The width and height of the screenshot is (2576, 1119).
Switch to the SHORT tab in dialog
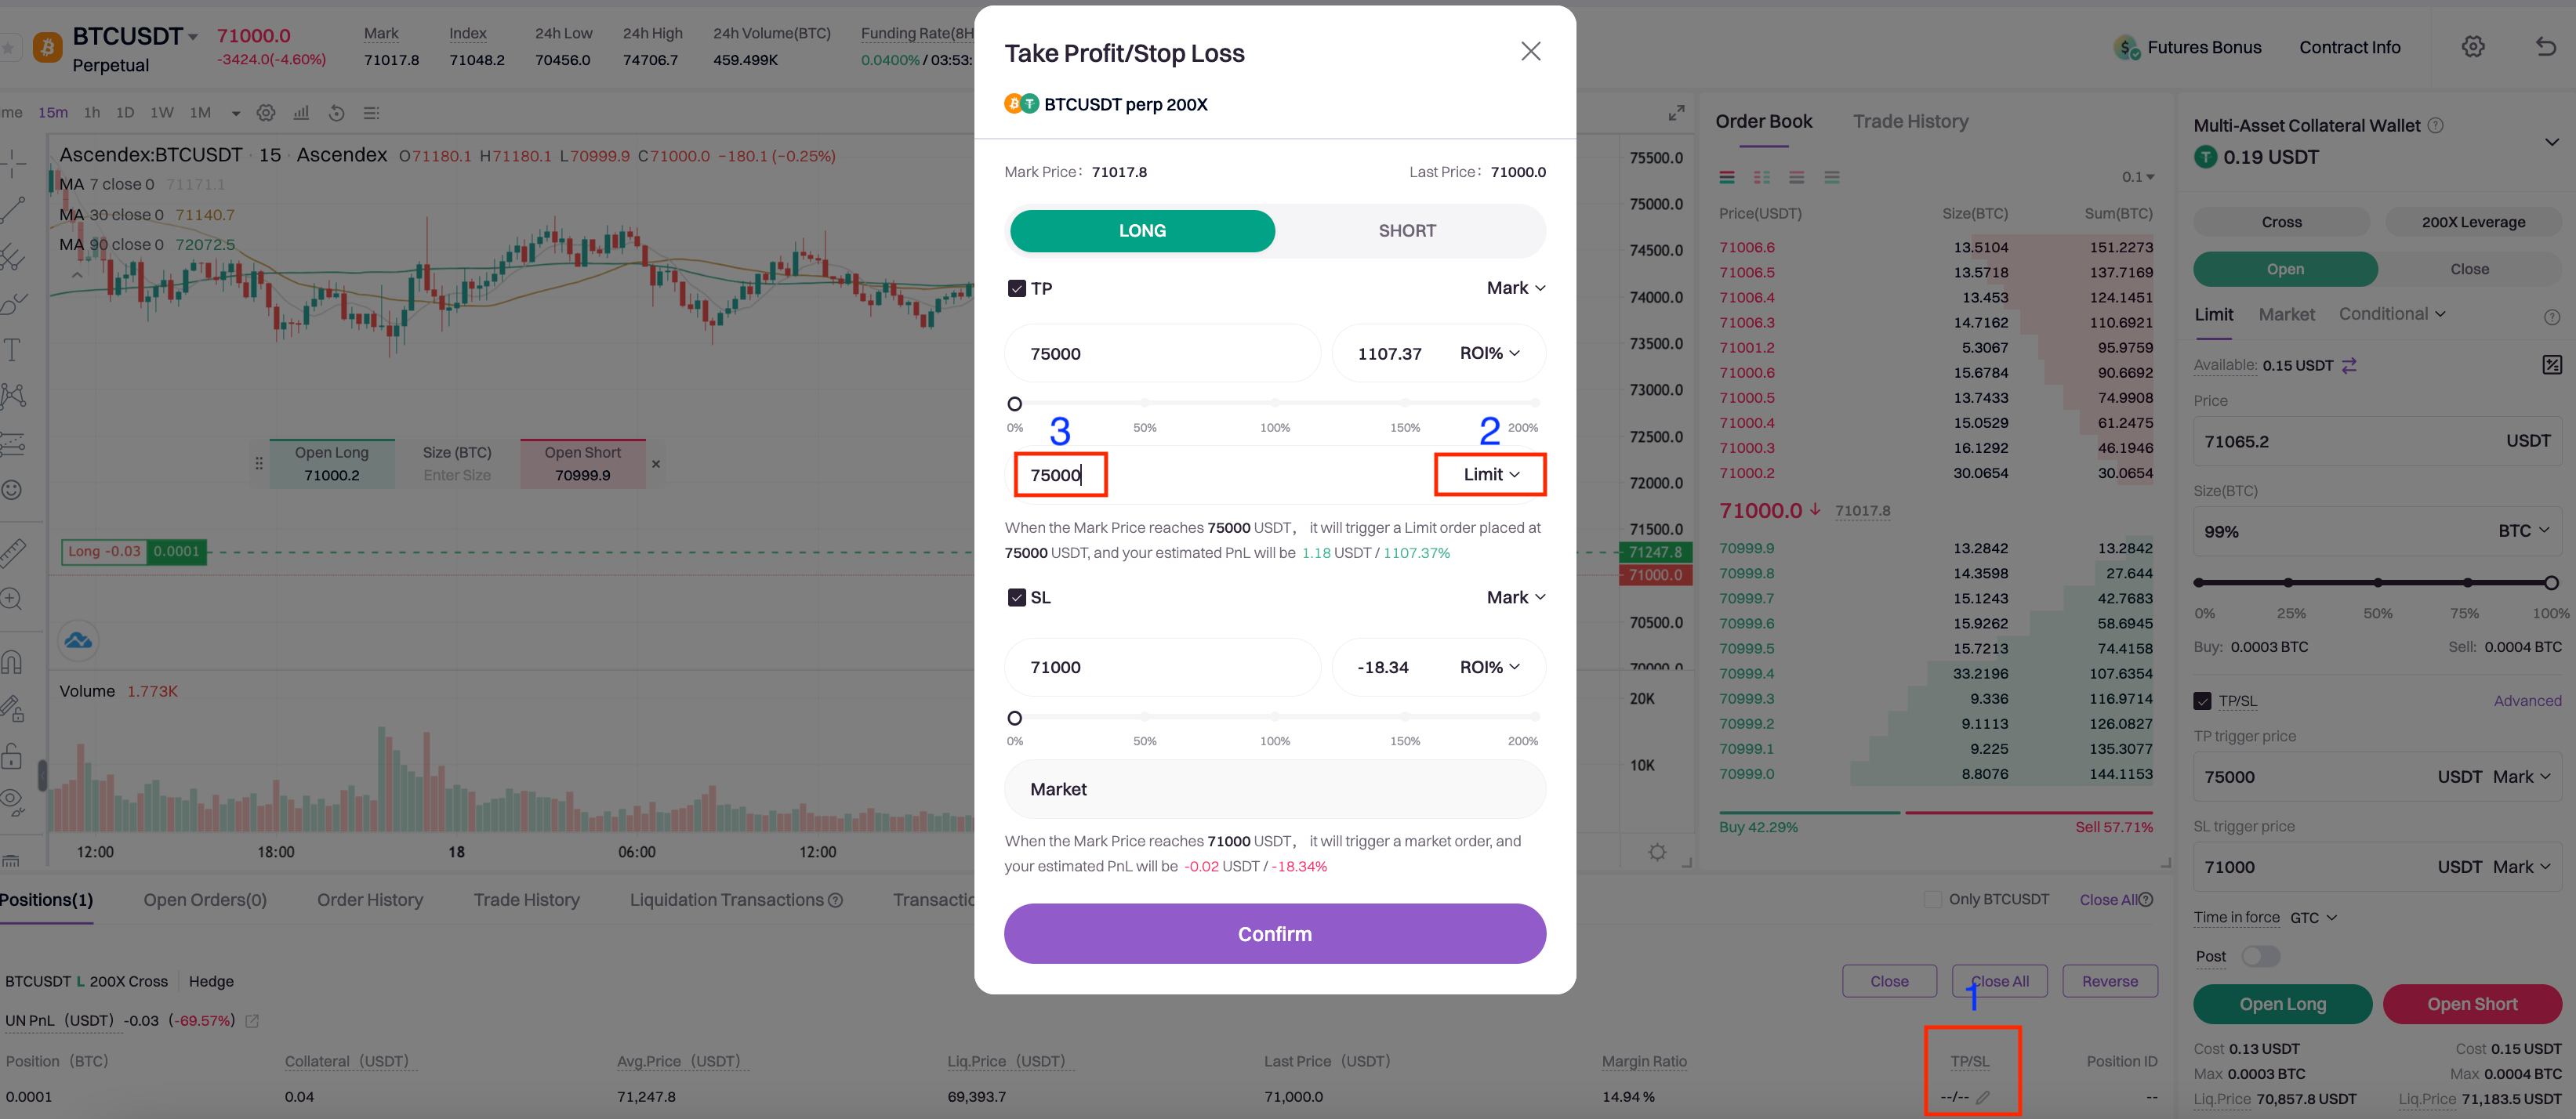click(x=1406, y=231)
